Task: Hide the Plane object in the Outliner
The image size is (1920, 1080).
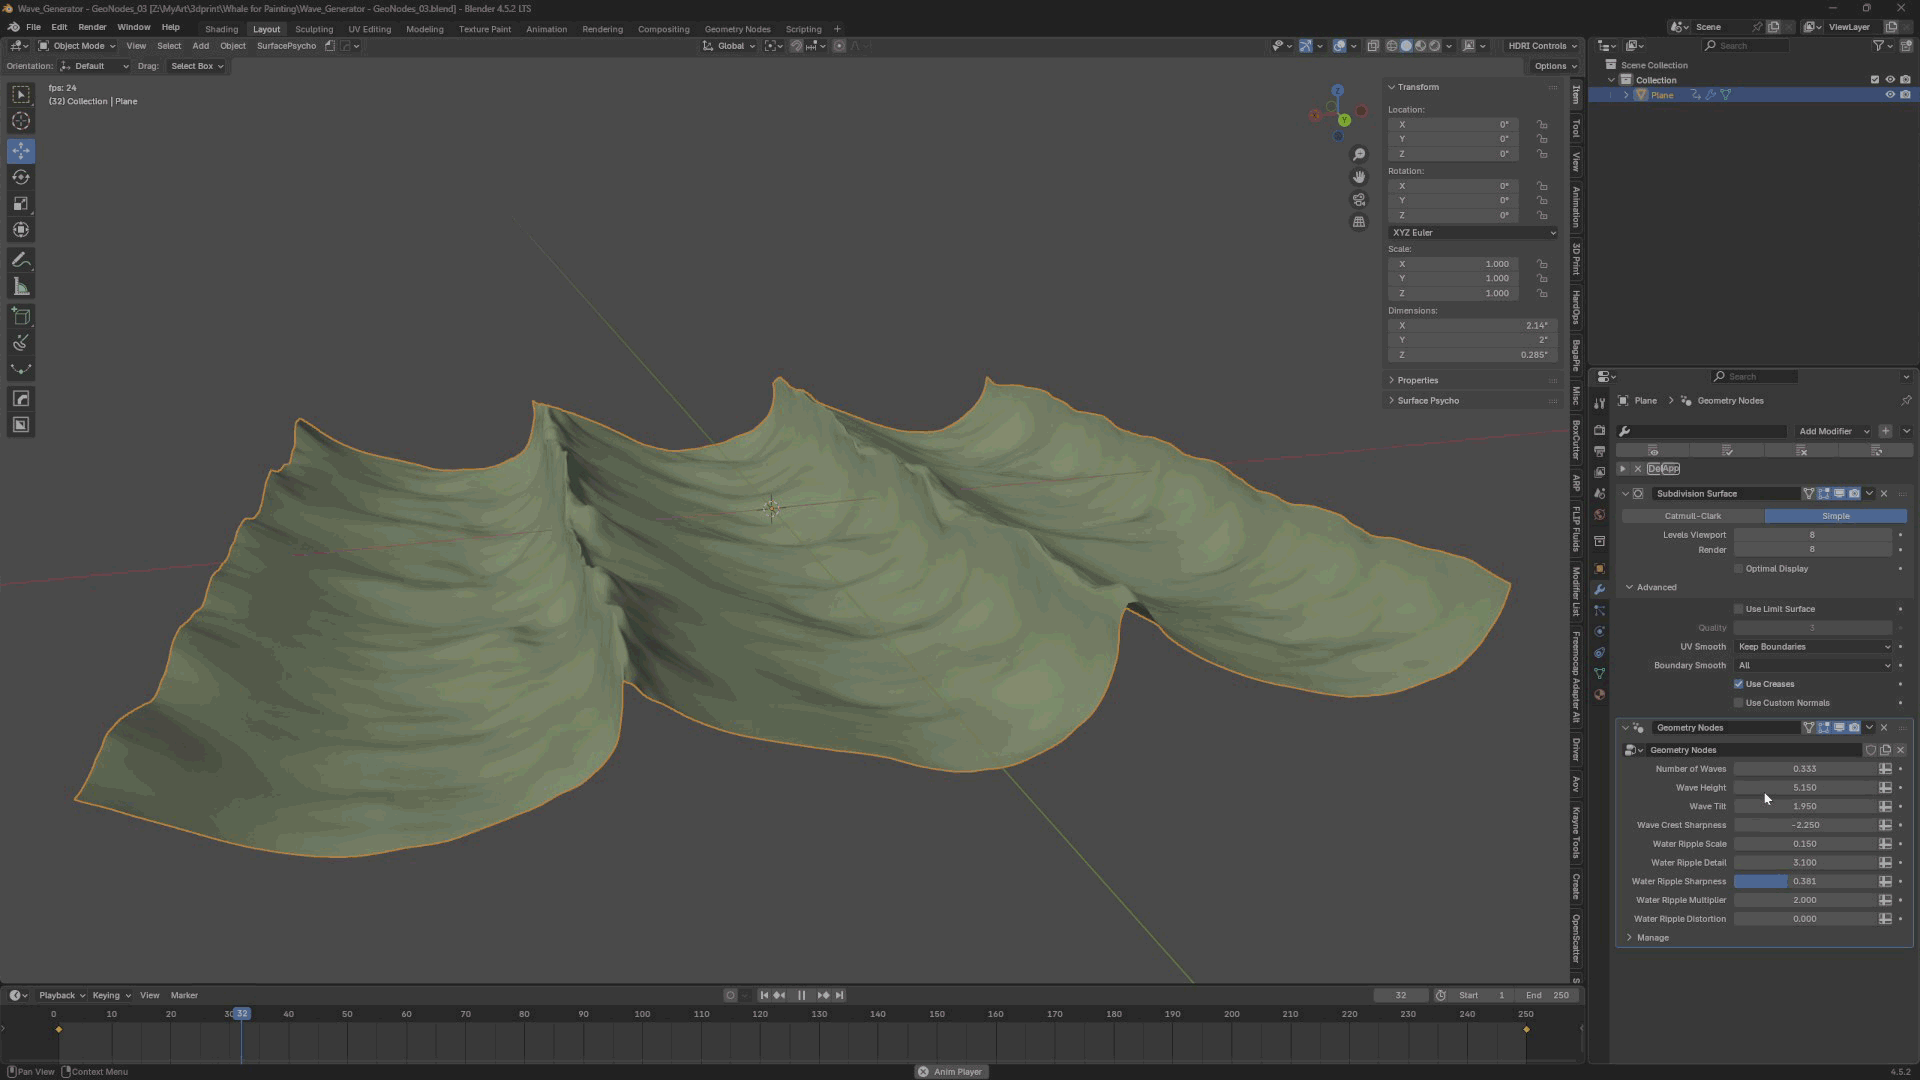Action: click(x=1889, y=94)
